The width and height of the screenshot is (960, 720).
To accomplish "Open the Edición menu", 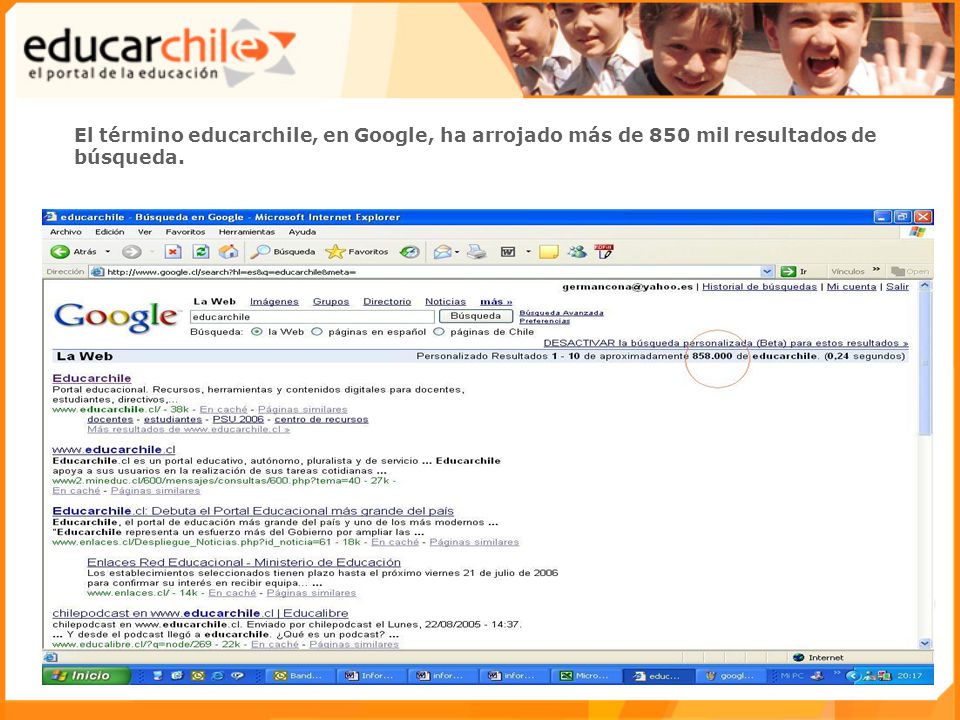I will [109, 232].
